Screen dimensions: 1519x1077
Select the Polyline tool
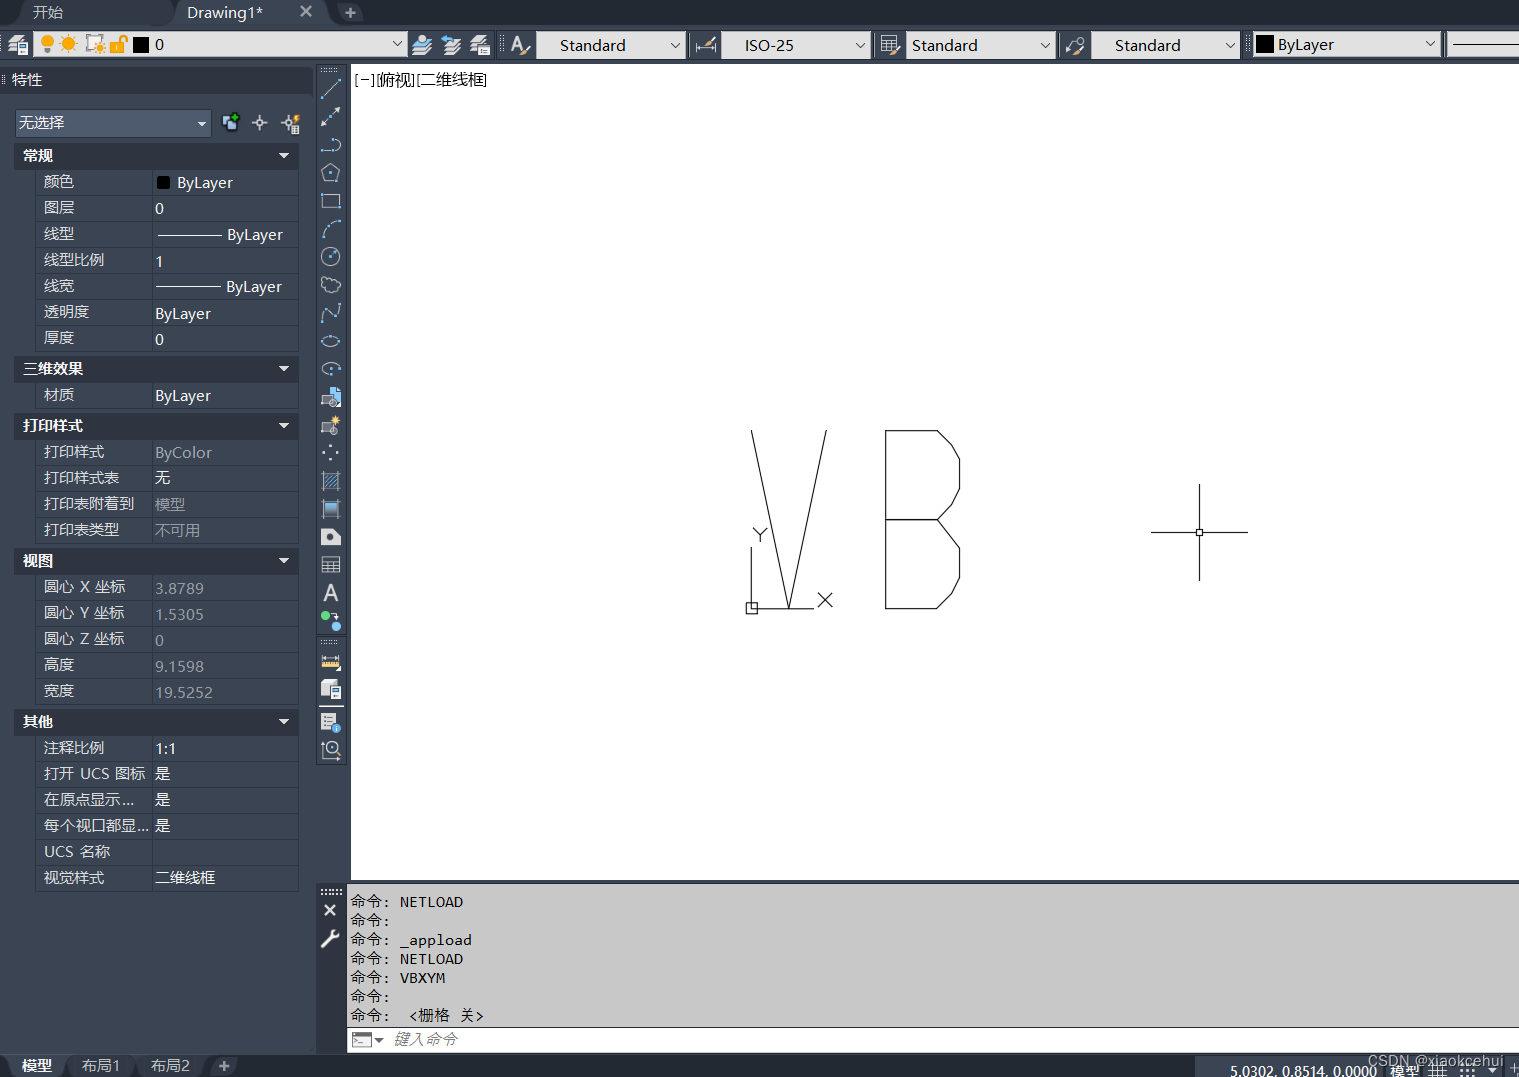click(331, 145)
